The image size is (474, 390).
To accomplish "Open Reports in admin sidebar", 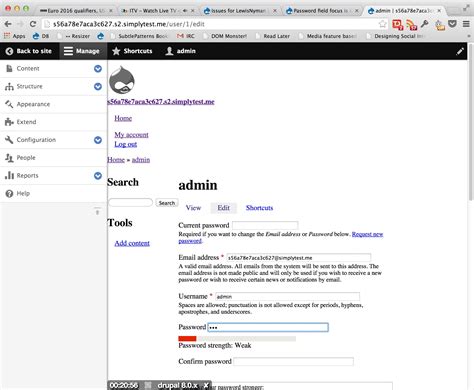I will (27, 175).
